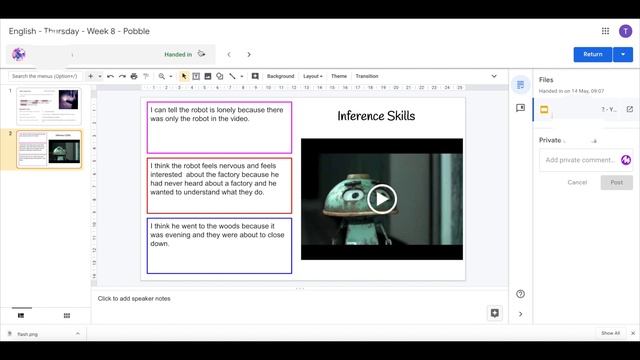Screen dimensions: 640x360
Task: Close the downloads bar
Action: (633, 333)
